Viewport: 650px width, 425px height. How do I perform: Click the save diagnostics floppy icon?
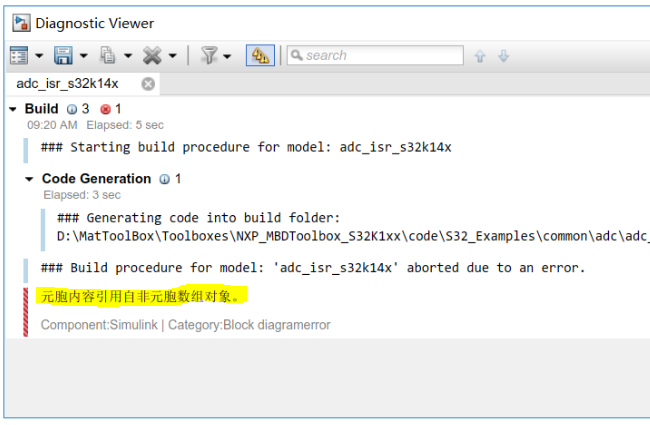click(x=63, y=56)
